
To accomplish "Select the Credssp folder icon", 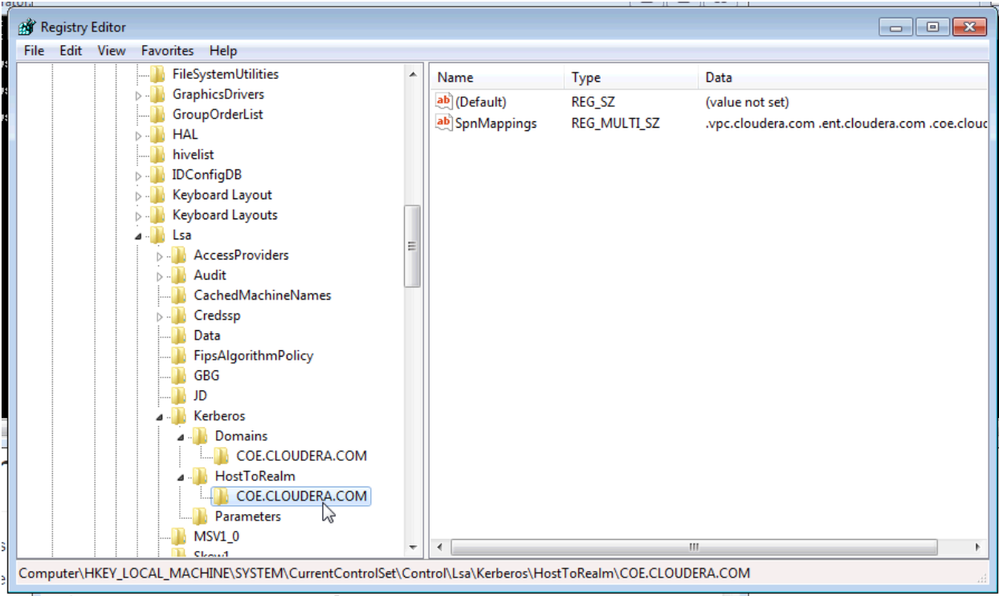I will (x=179, y=316).
